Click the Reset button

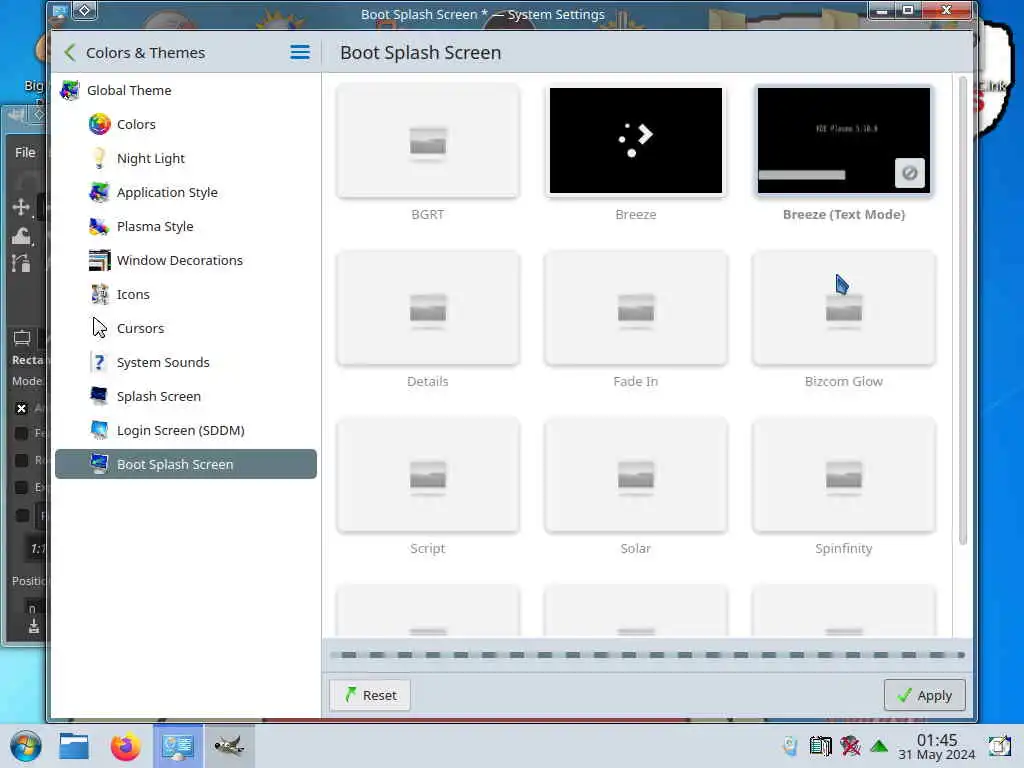[370, 695]
